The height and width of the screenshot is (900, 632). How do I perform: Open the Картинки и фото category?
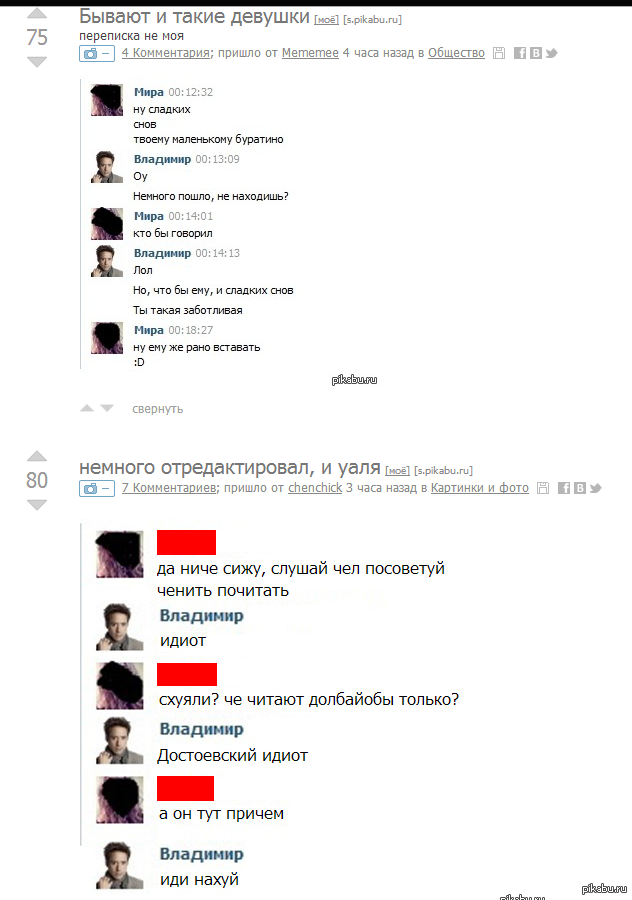tap(480, 488)
